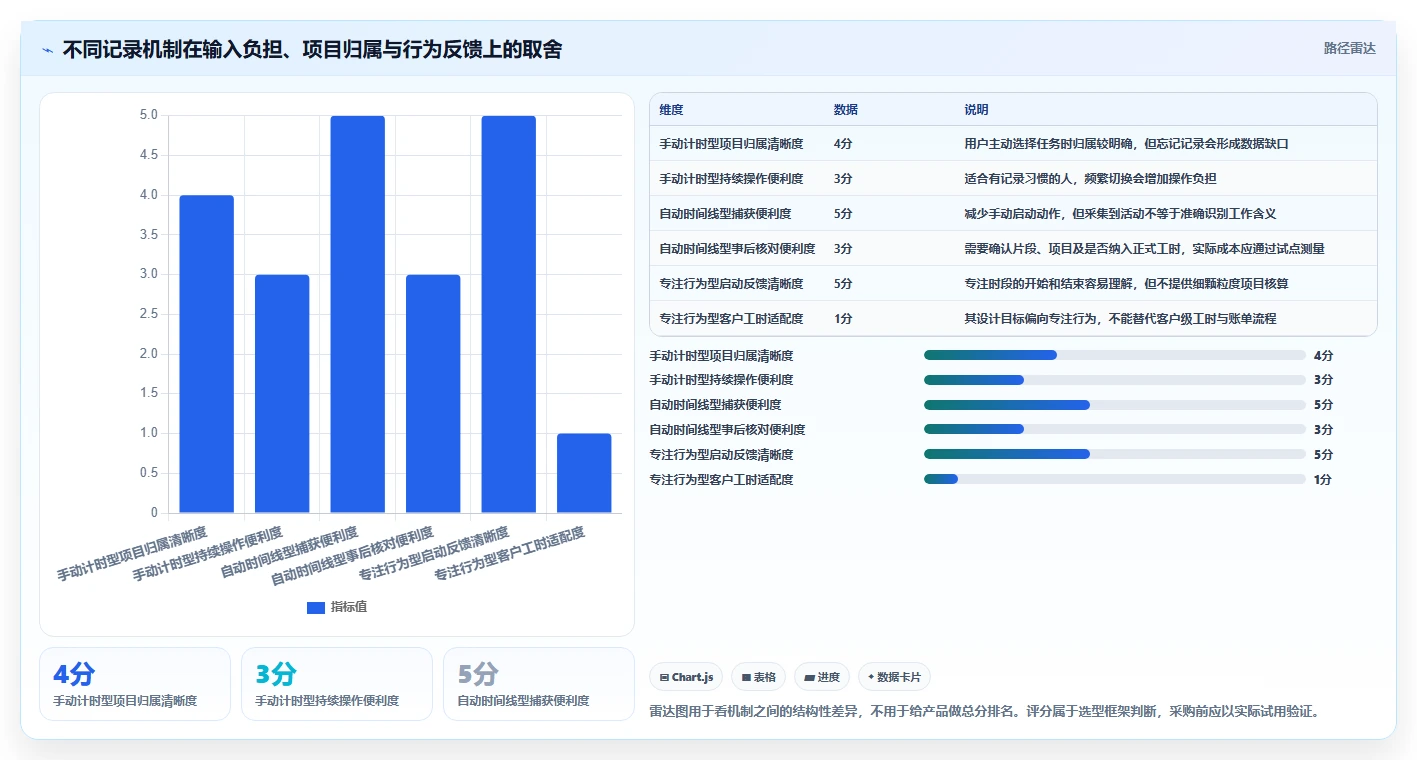Viewport: 1417px width, 760px height.
Task: Click description 其设计目标偏向专注行为
Action: [x=1030, y=319]
